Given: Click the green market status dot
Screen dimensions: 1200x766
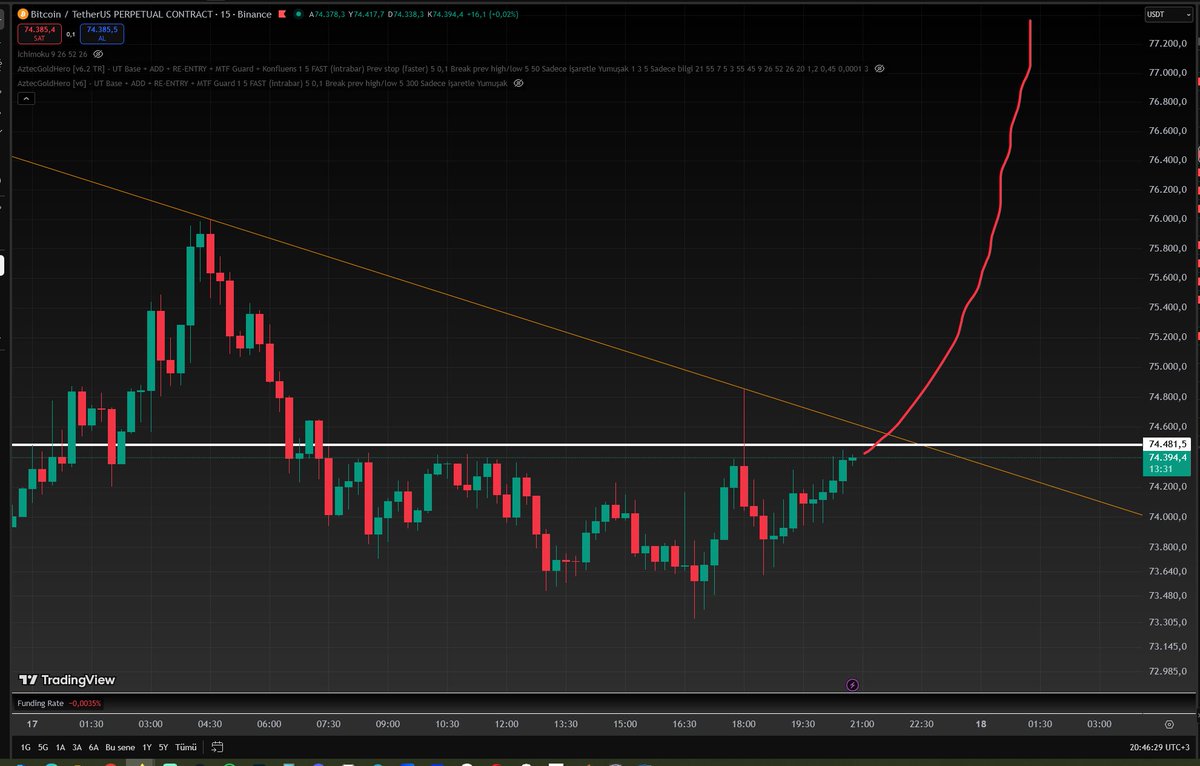Looking at the screenshot, I should pos(296,14).
